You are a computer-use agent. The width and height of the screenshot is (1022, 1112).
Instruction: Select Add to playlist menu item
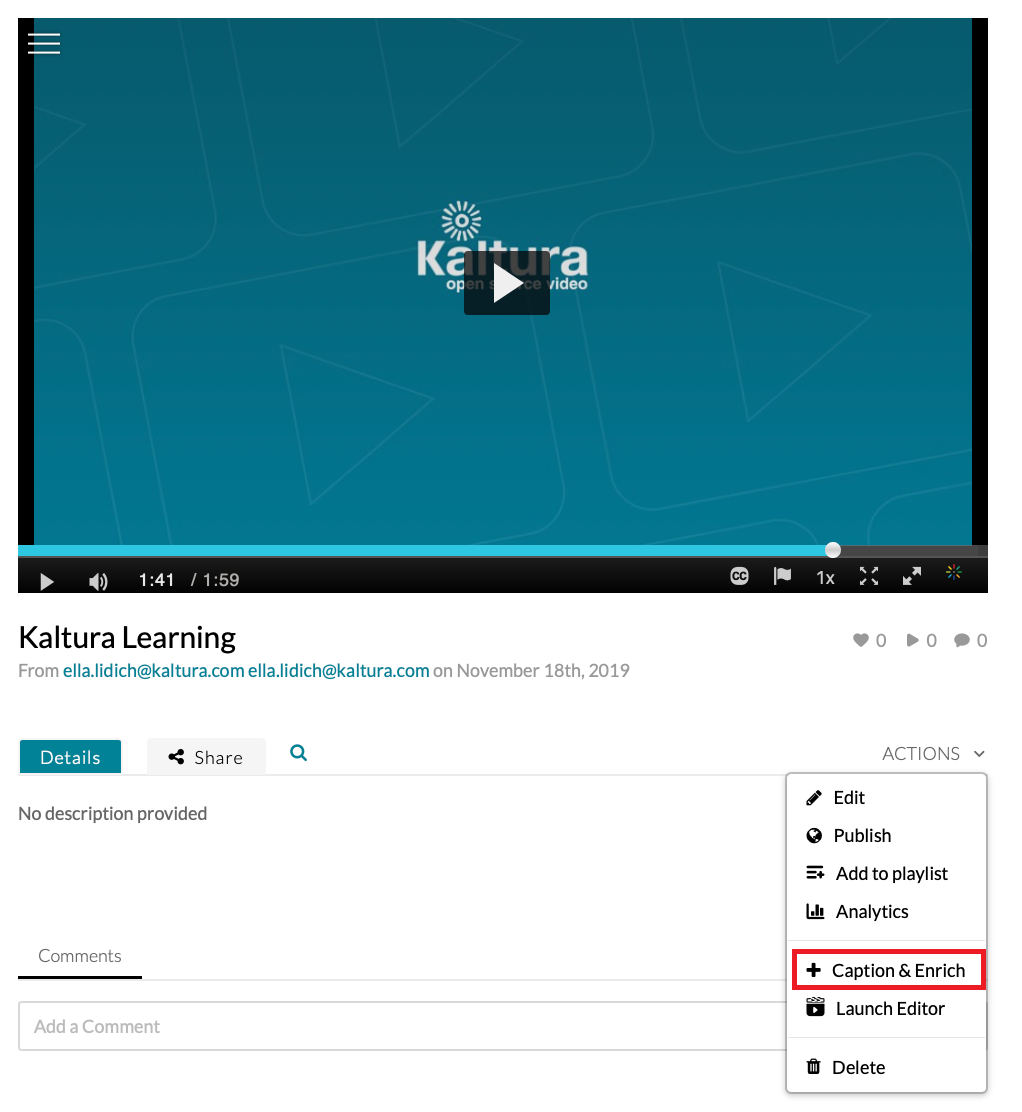pyautogui.click(x=887, y=874)
